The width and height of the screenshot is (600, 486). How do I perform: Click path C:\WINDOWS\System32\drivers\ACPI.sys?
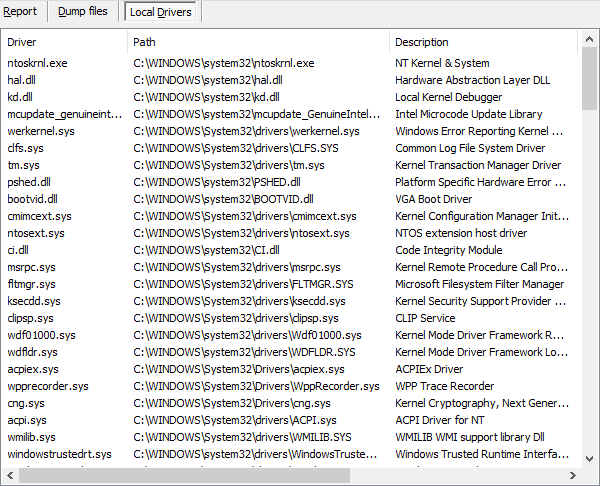click(x=235, y=420)
